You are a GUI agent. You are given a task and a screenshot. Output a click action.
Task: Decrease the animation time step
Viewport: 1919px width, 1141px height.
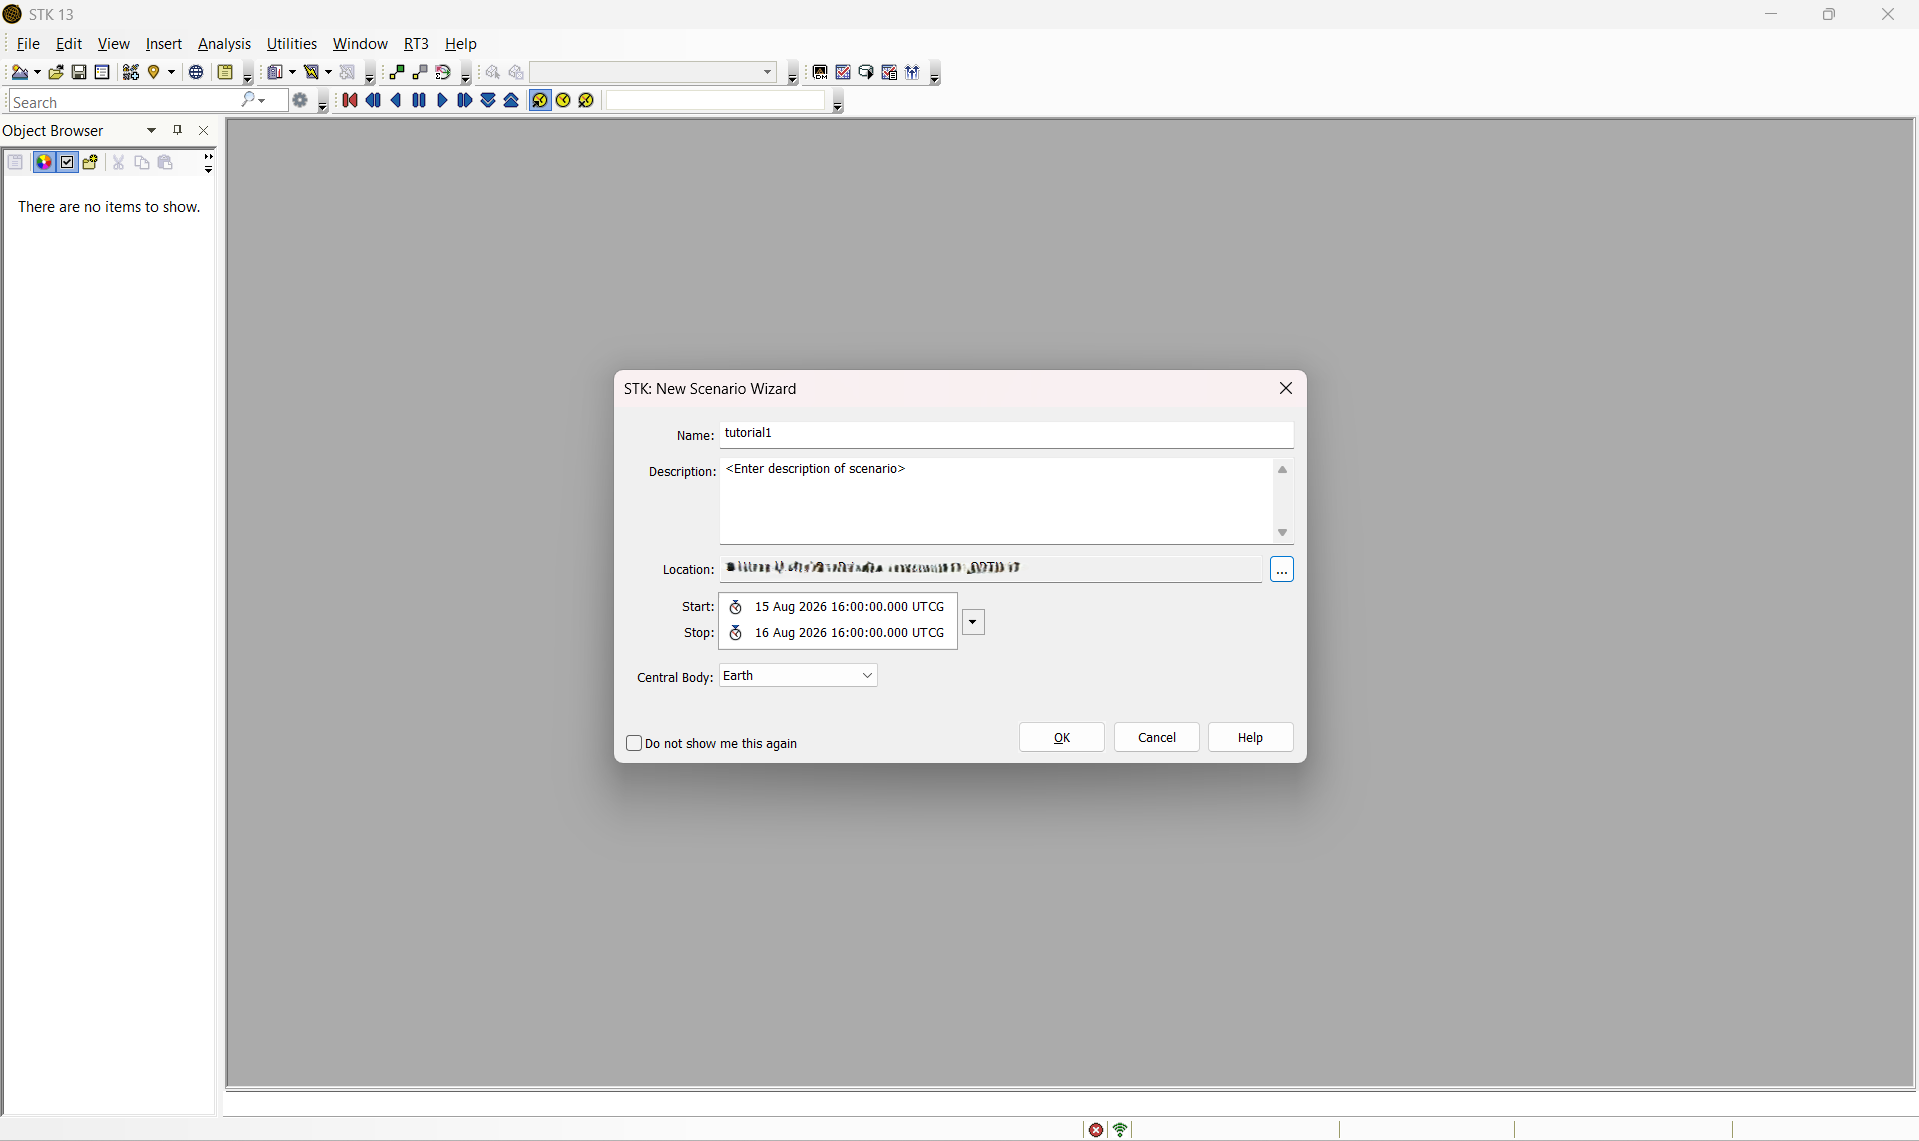click(x=488, y=100)
